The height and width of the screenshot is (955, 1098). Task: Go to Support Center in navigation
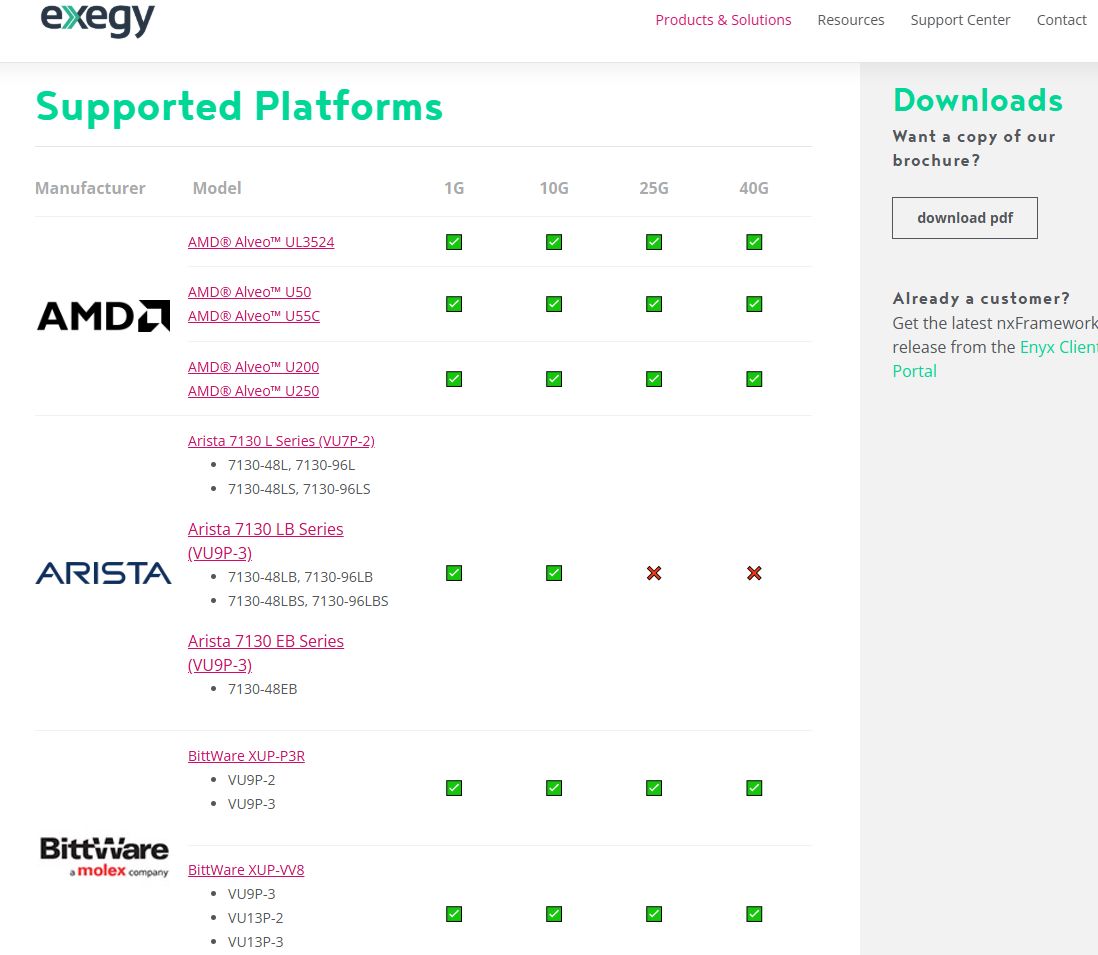coord(960,20)
